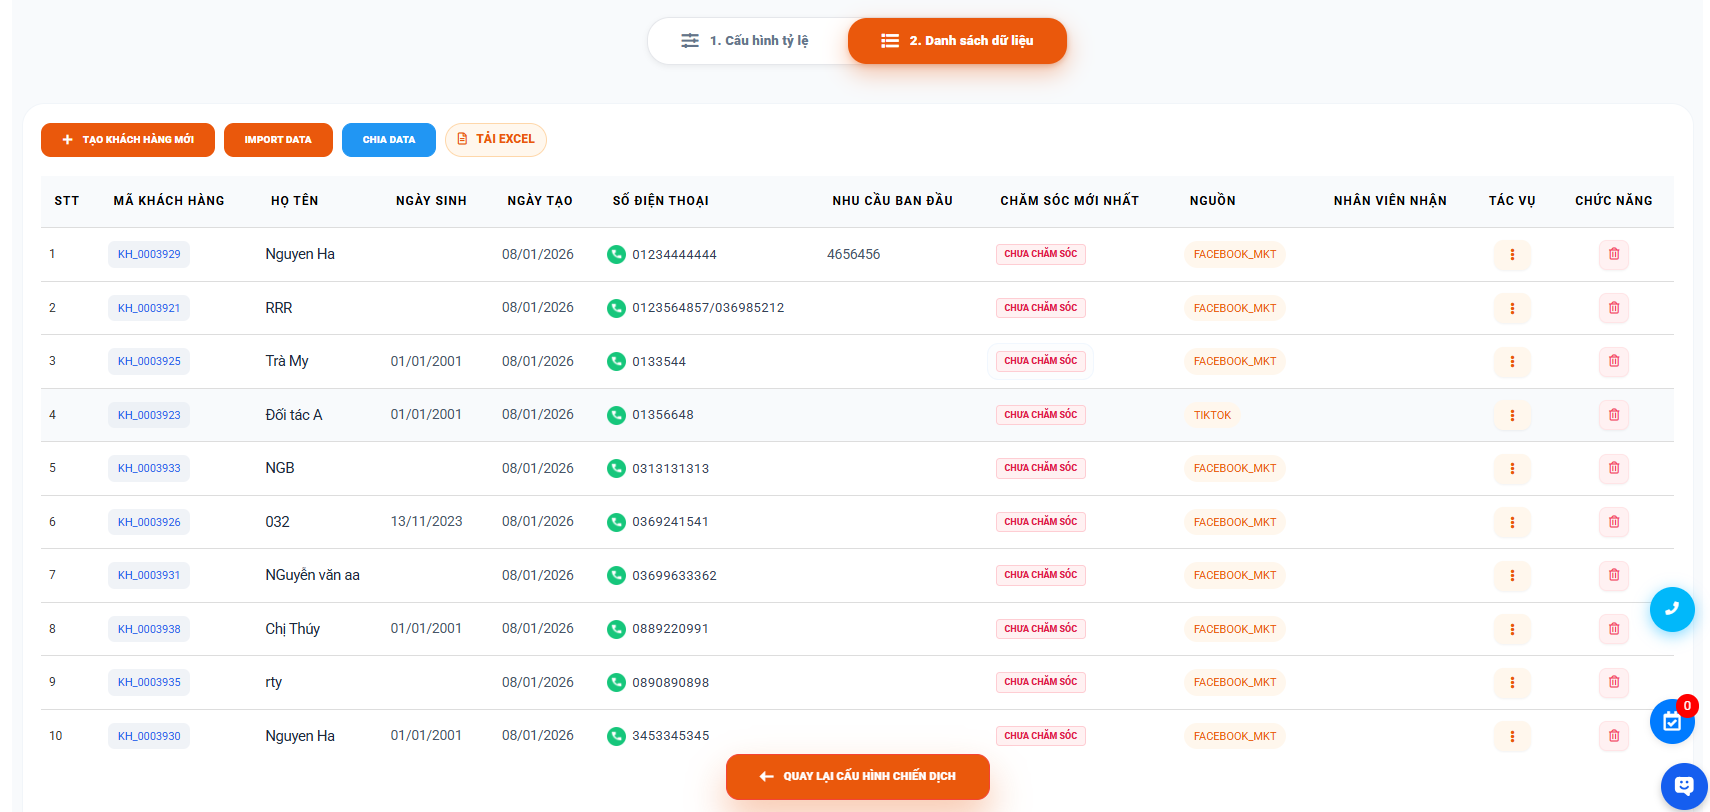
Task: Click green phone icon for Trà My
Action: click(616, 362)
